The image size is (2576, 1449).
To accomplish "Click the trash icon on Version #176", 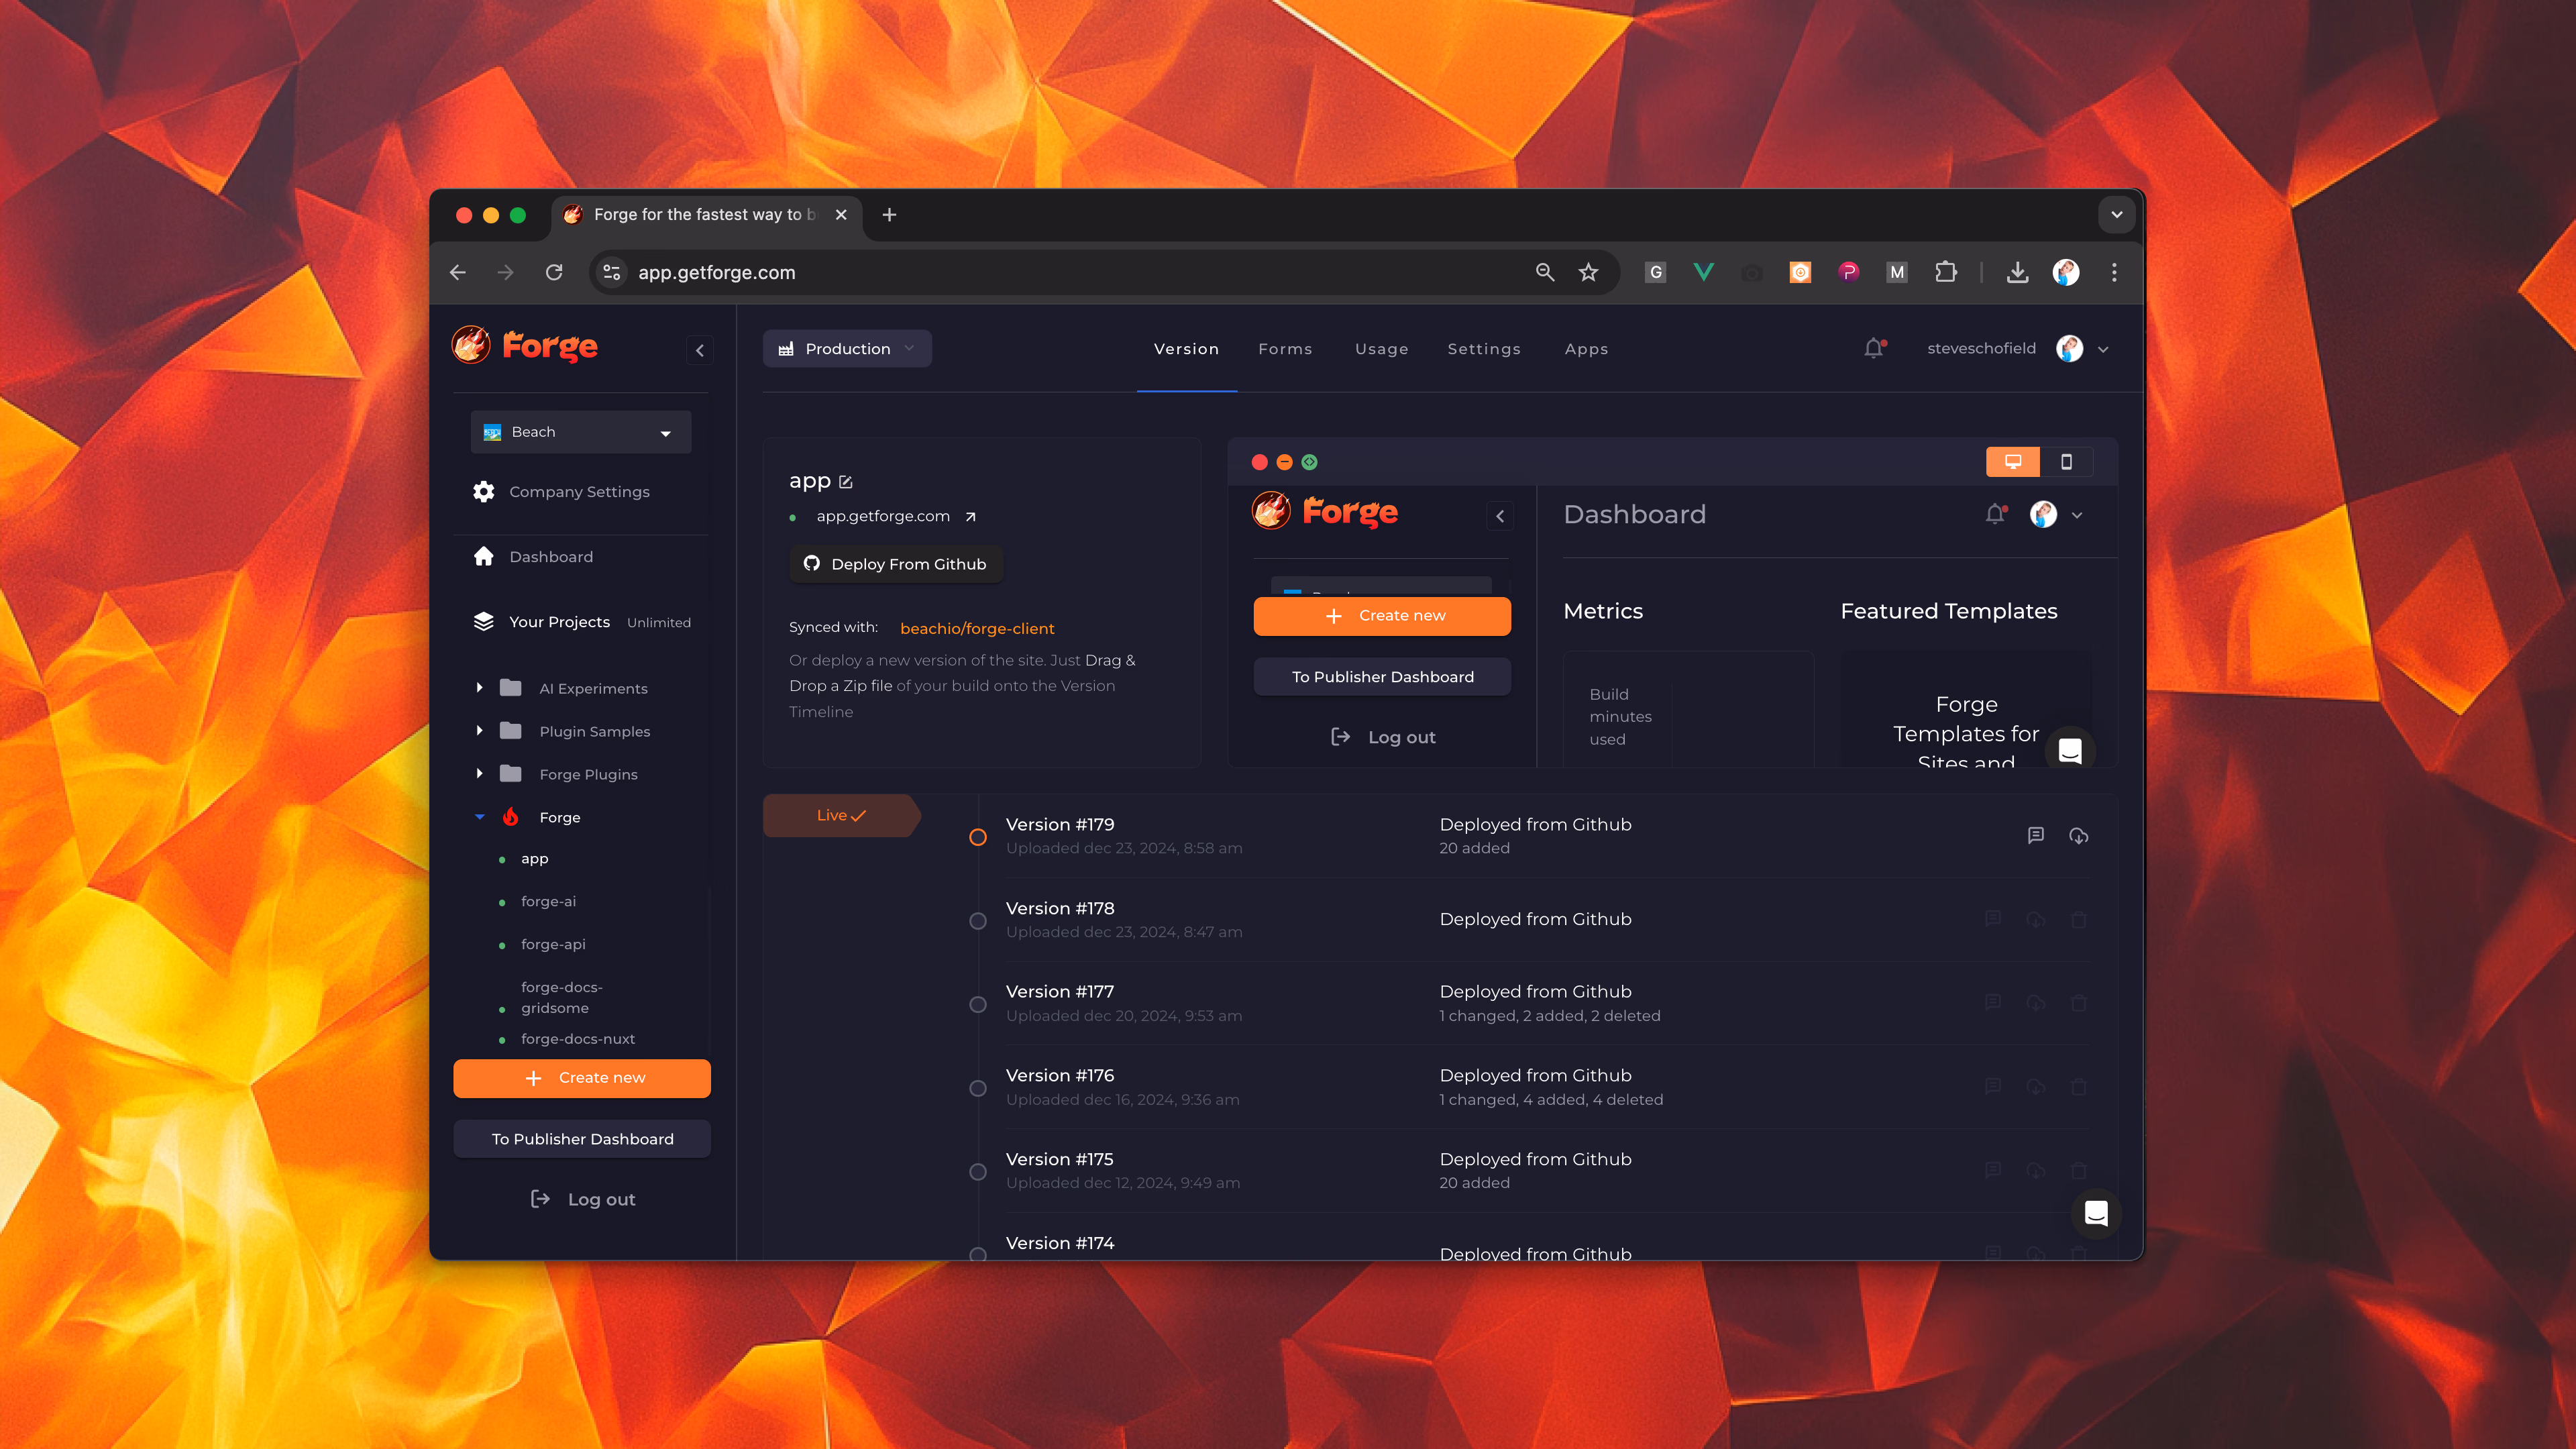I will point(2079,1087).
